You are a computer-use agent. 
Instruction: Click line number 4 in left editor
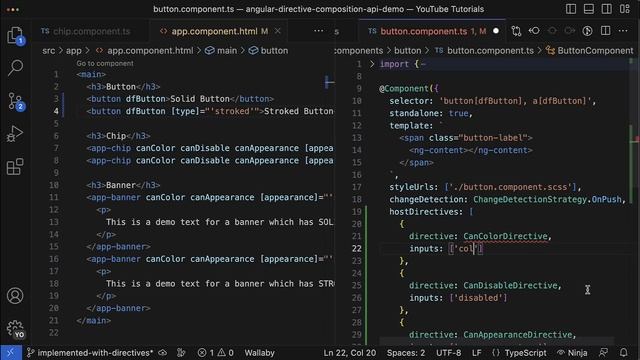coord(56,111)
